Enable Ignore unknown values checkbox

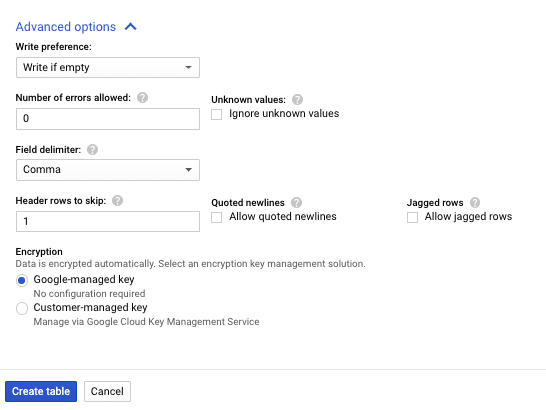(217, 114)
